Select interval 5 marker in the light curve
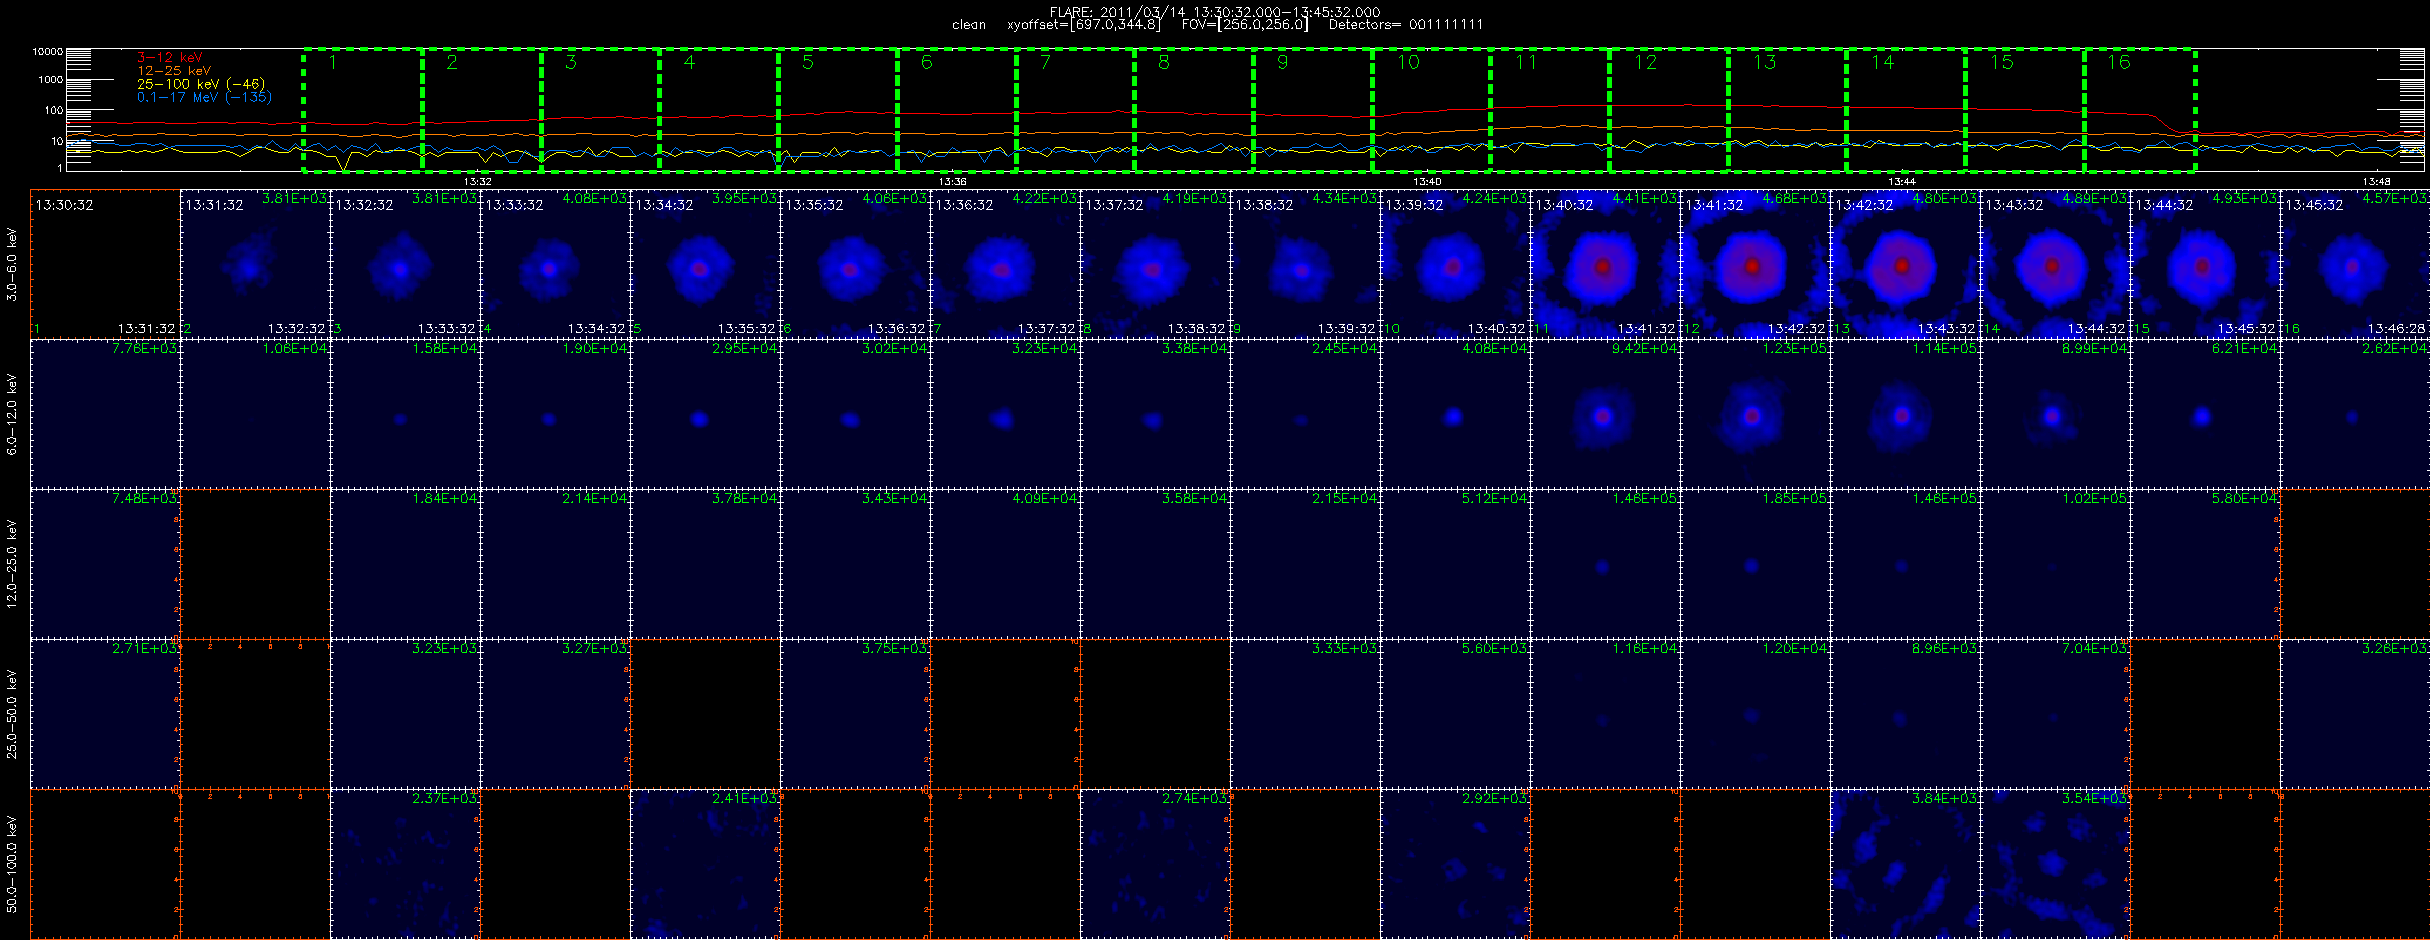Image resolution: width=2430 pixels, height=940 pixels. pyautogui.click(x=808, y=62)
